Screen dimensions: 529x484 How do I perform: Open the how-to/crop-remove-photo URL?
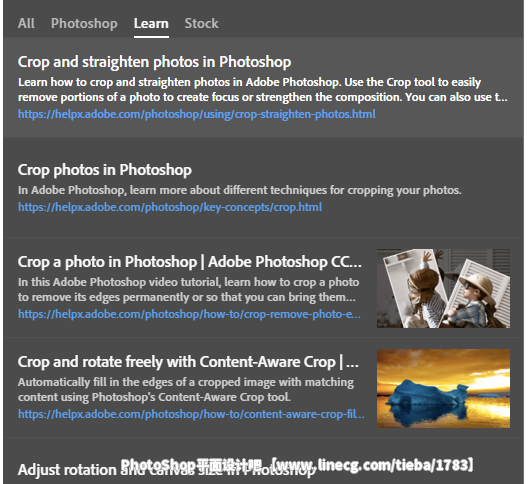tap(189, 314)
